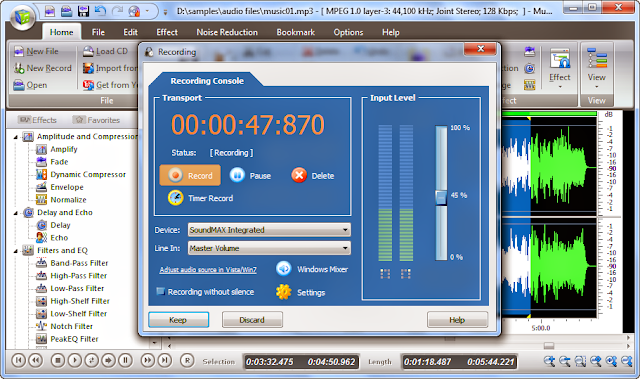This screenshot has width=640, height=379.
Task: Enable Recording without silence checkbox
Action: click(160, 291)
